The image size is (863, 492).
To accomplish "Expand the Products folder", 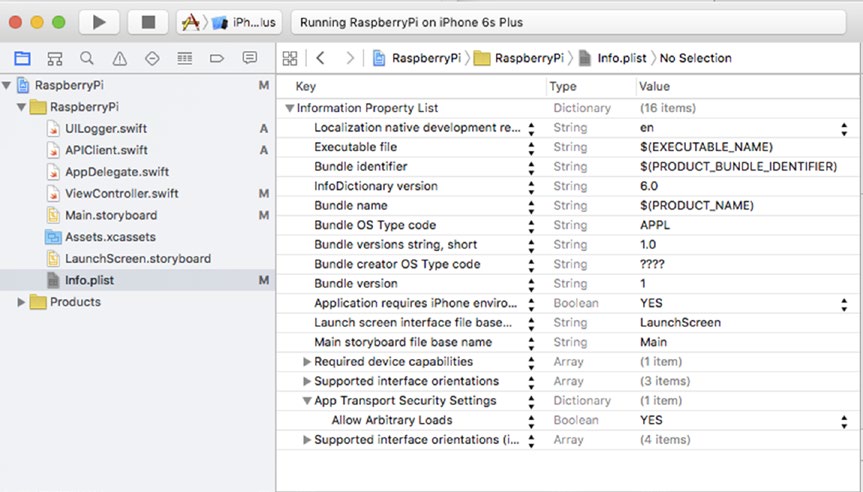I will [x=22, y=302].
